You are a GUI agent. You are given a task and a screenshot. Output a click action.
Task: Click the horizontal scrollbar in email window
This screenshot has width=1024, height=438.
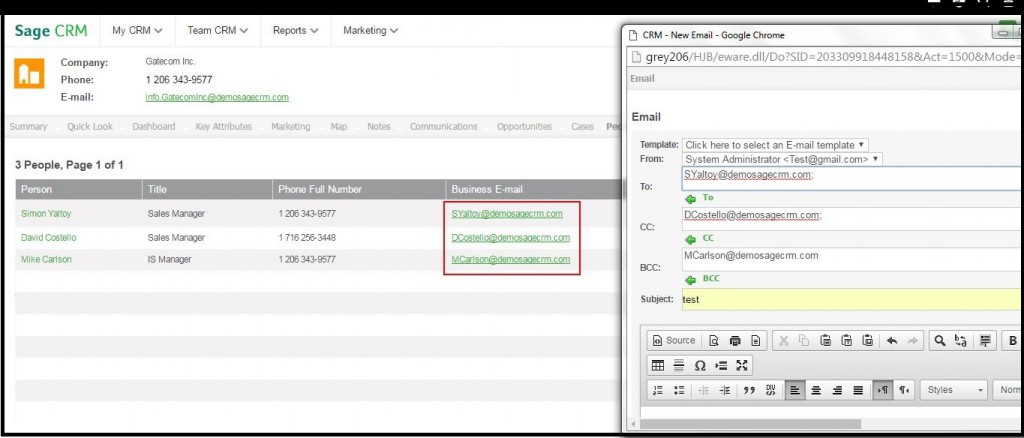[750, 424]
